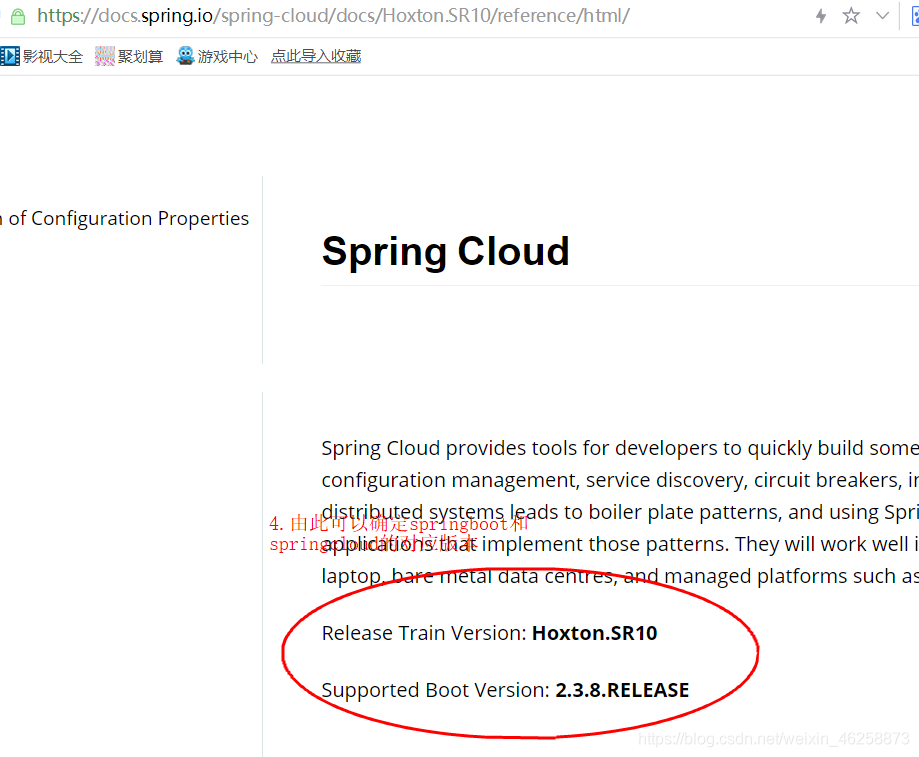This screenshot has height=757, width=919.
Task: Select the "2.3.8.RELEASE" boot version text
Action: [621, 689]
